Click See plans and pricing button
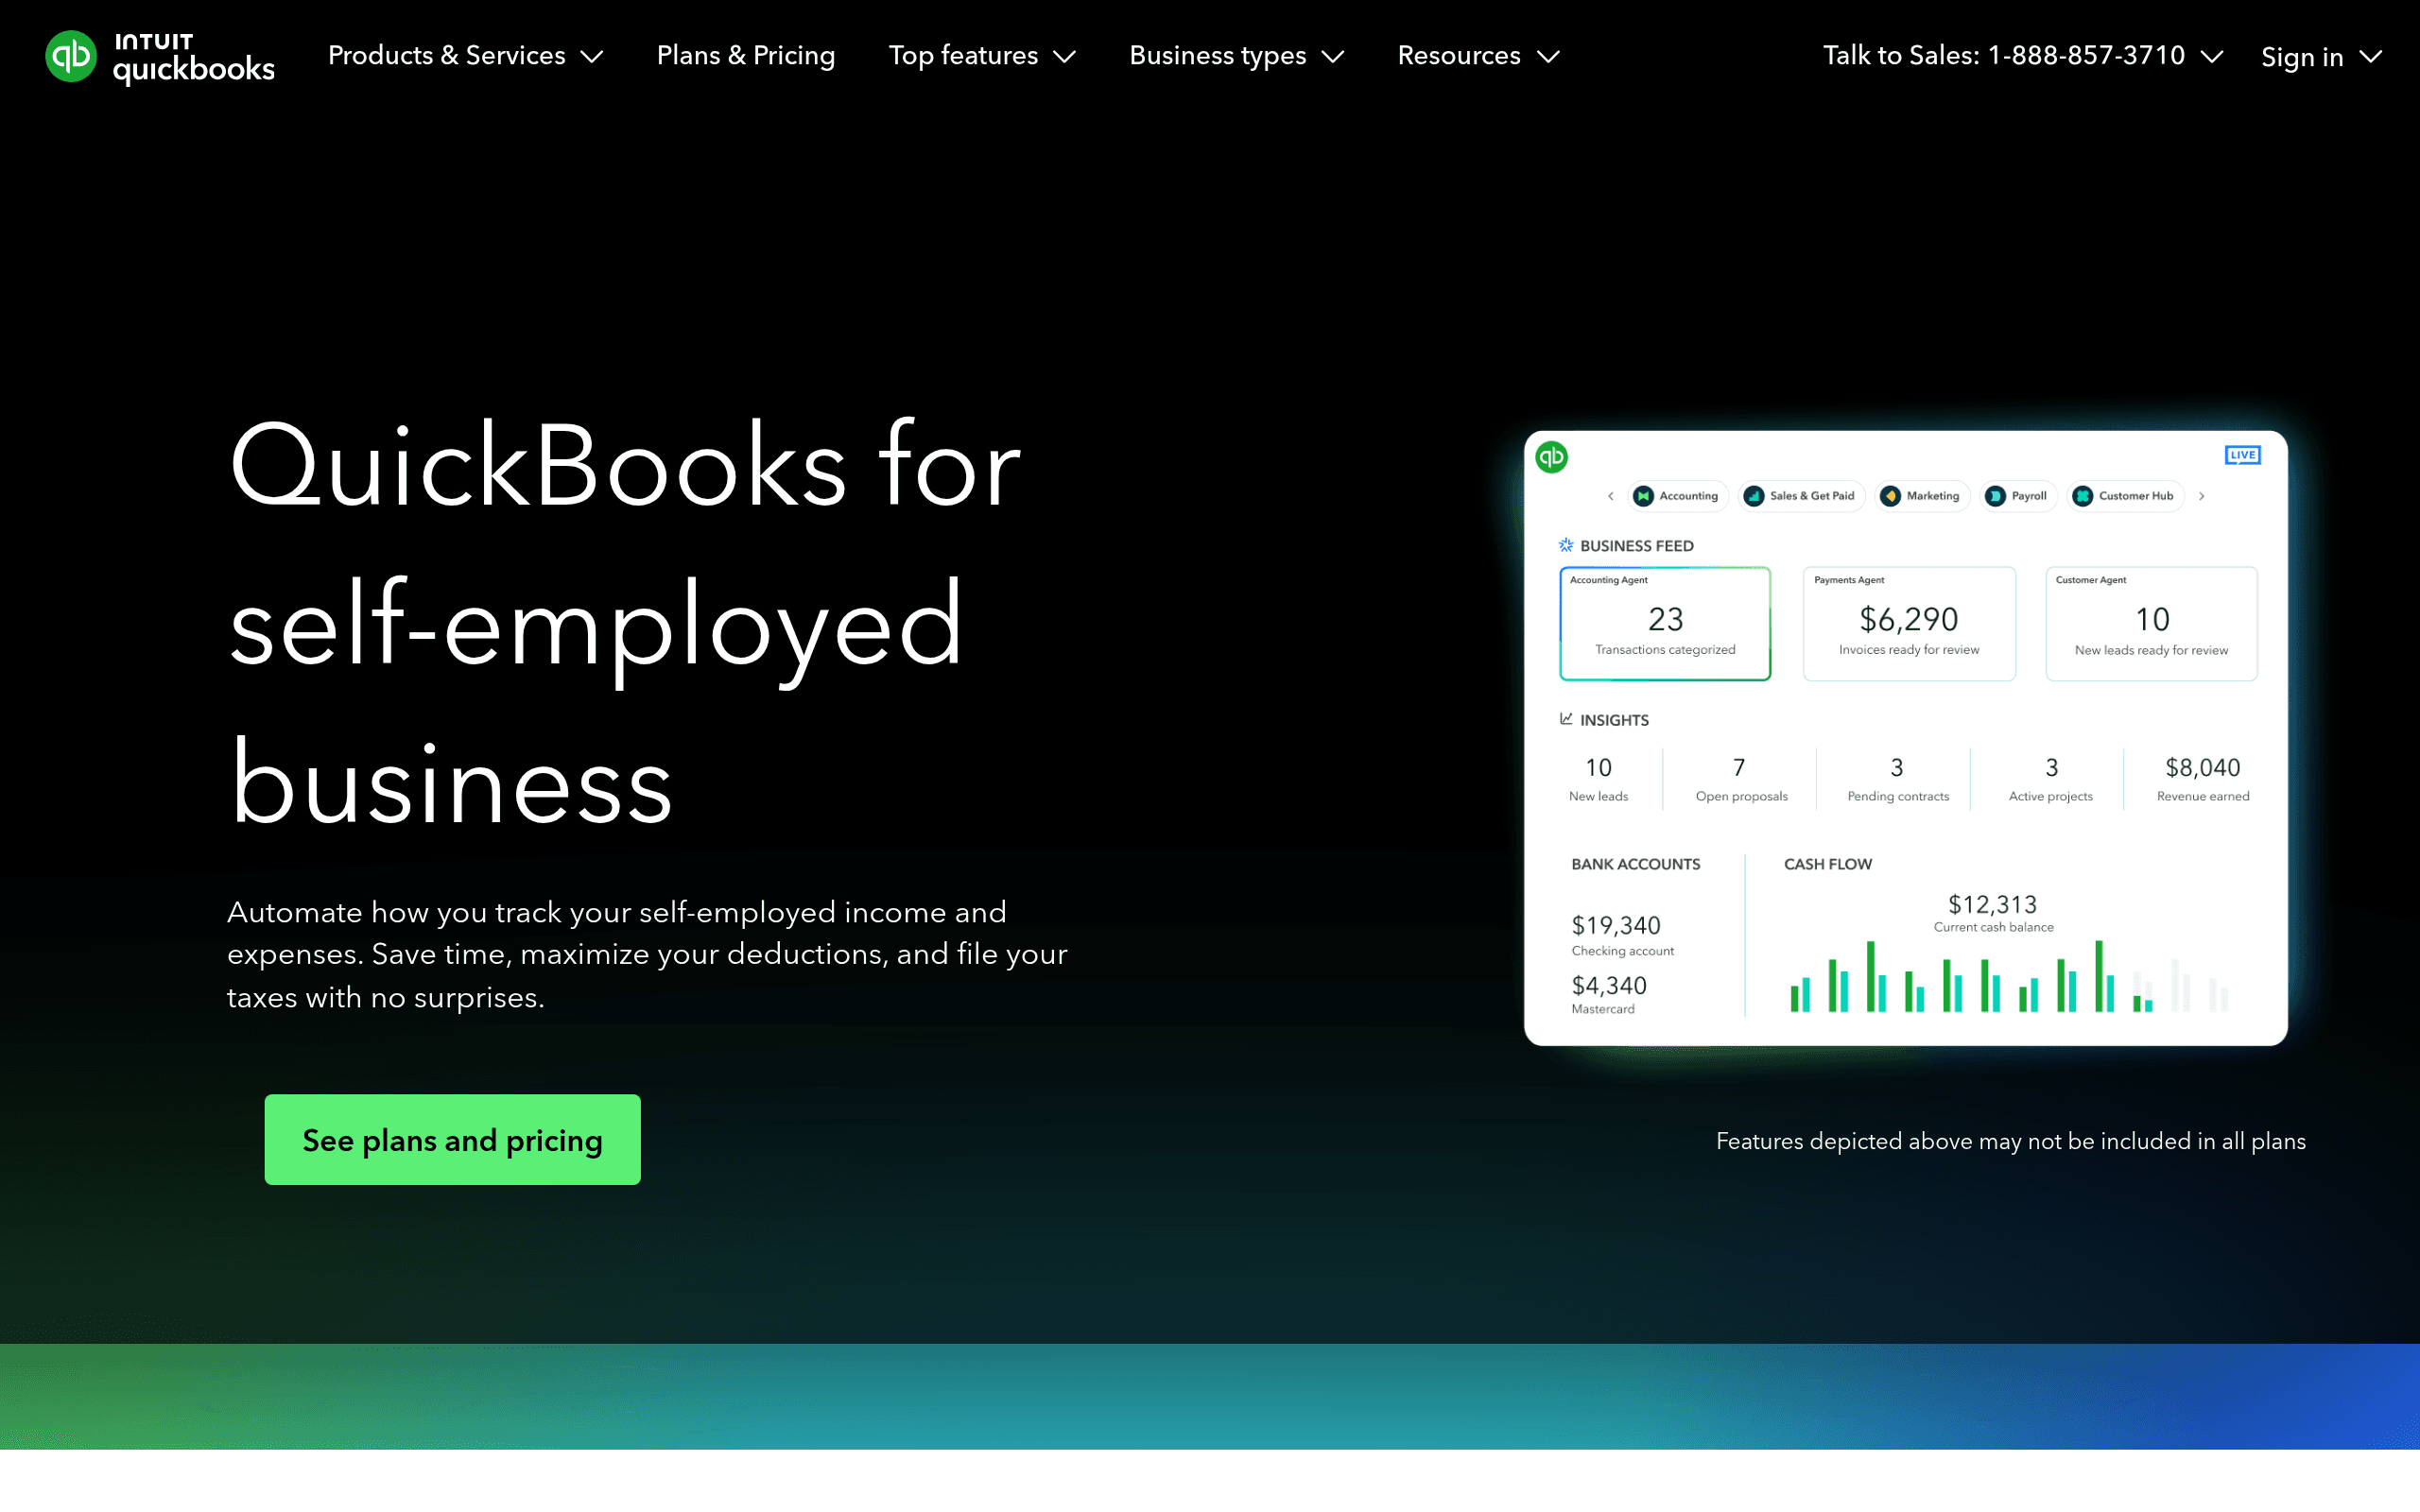2420x1512 pixels. pyautogui.click(x=452, y=1139)
